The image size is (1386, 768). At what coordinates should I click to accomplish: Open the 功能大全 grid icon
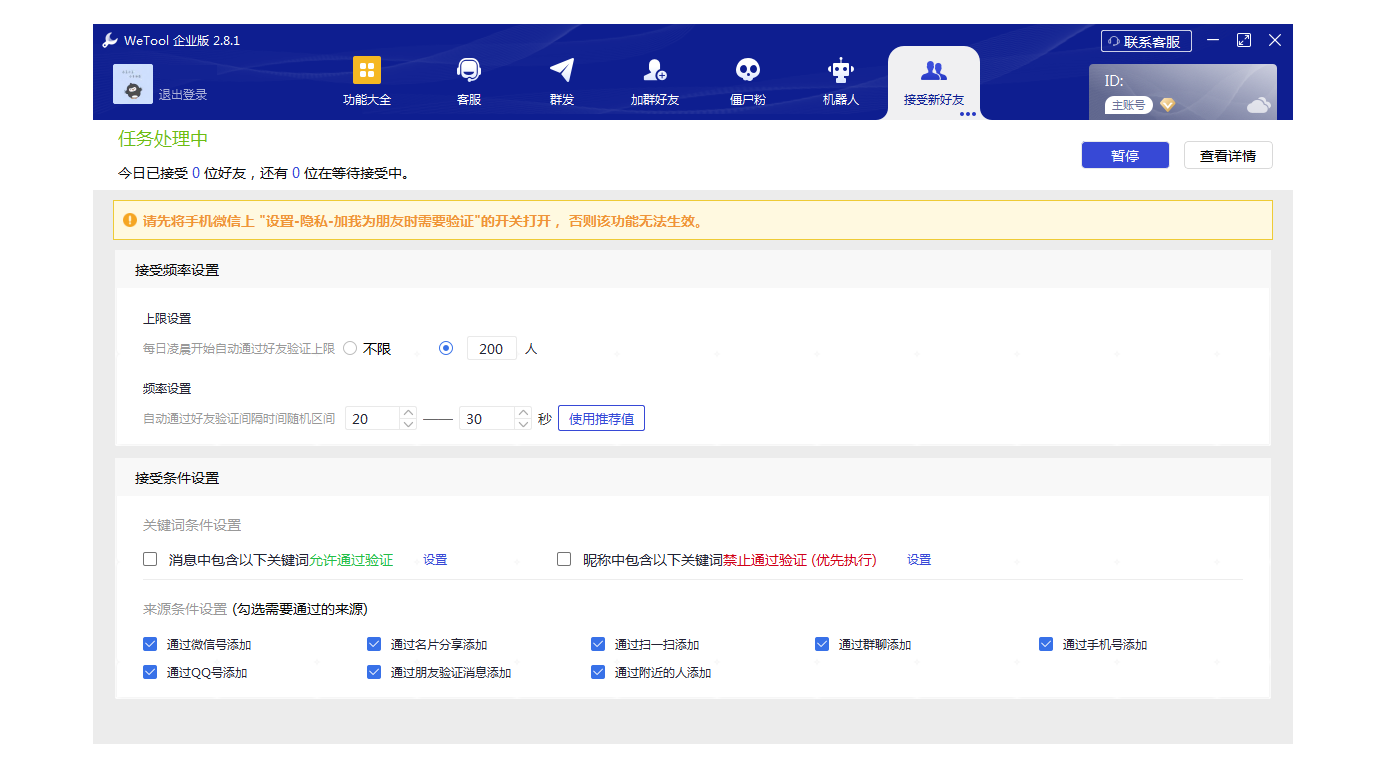click(367, 70)
